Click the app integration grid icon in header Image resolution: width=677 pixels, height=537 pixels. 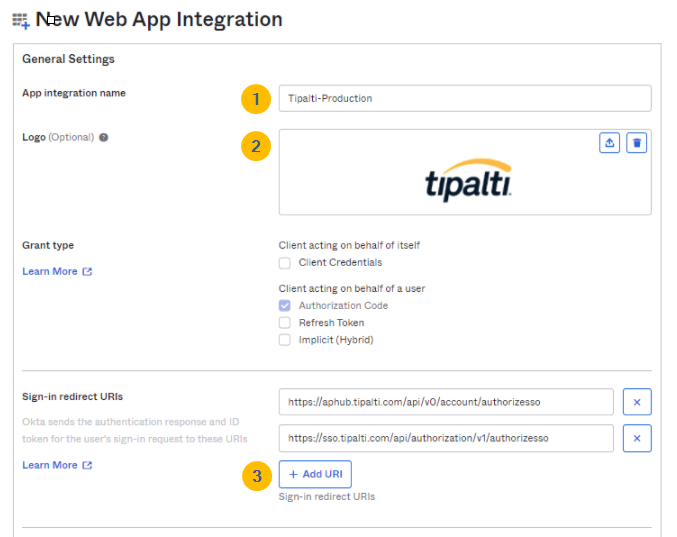click(x=20, y=20)
